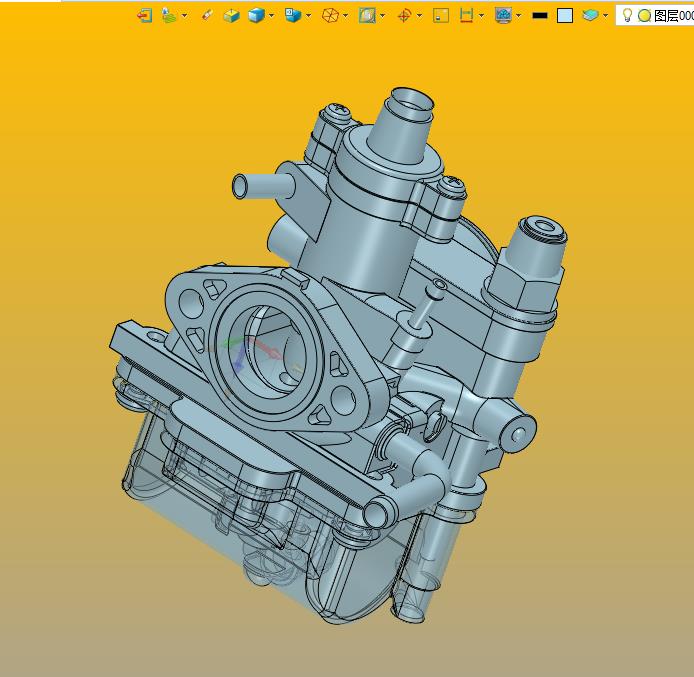
Task: Toggle the yellow circle layer state icon
Action: point(644,16)
